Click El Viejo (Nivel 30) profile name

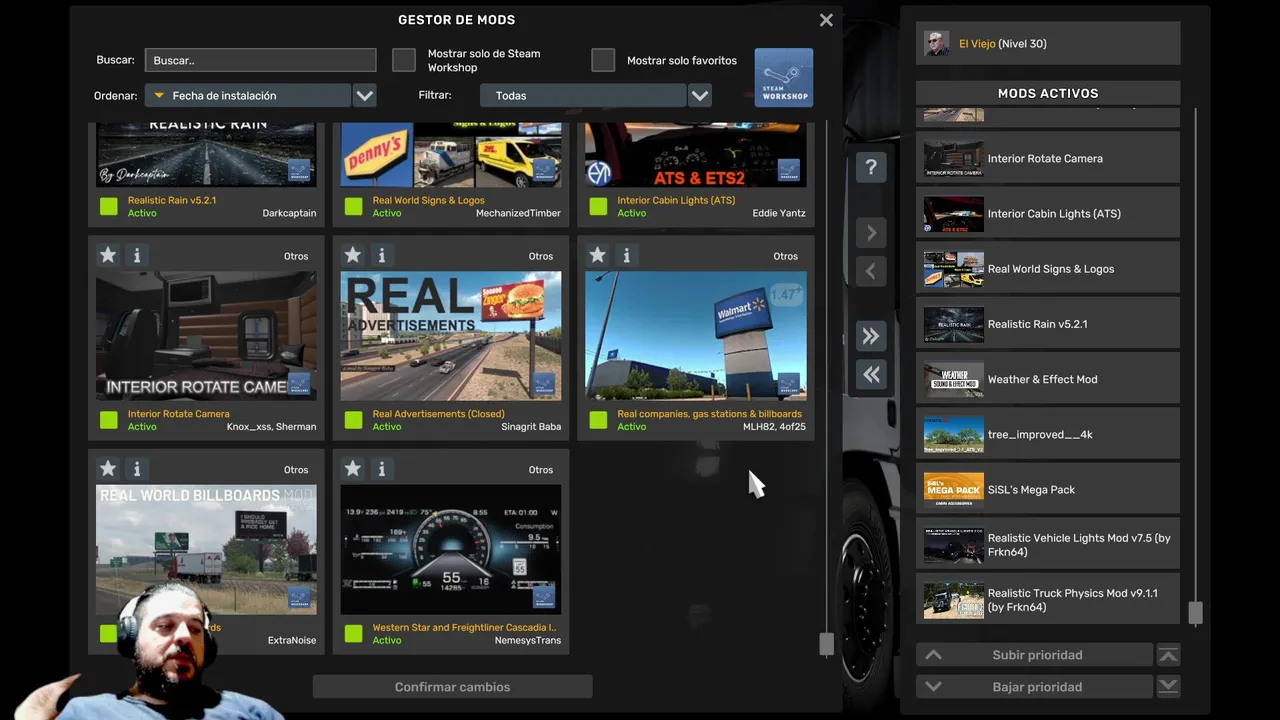(x=1003, y=44)
